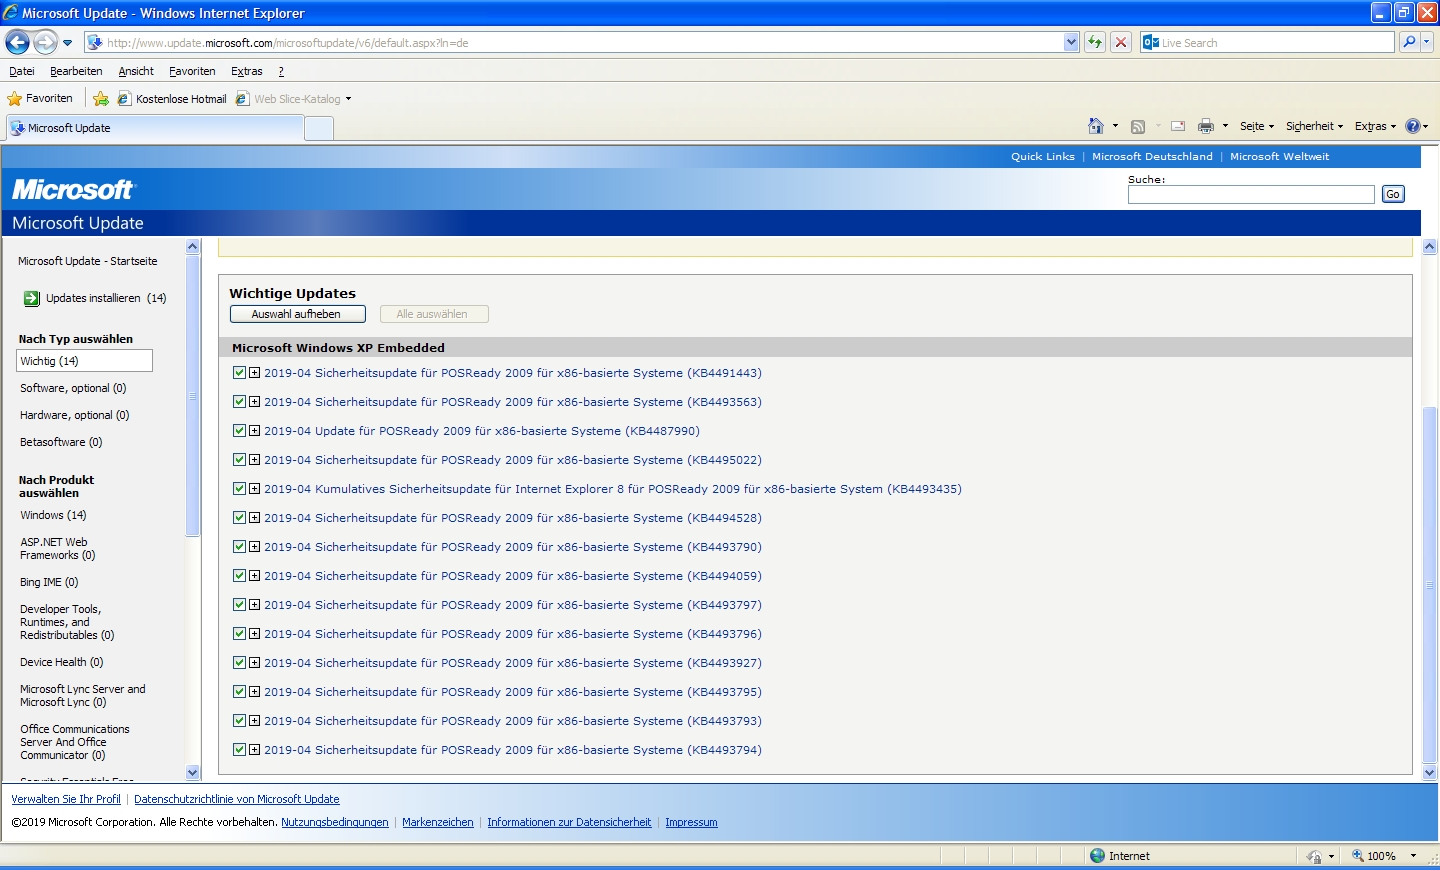The width and height of the screenshot is (1440, 870).
Task: Select the Microsoft Update browser tab
Action: [x=154, y=128]
